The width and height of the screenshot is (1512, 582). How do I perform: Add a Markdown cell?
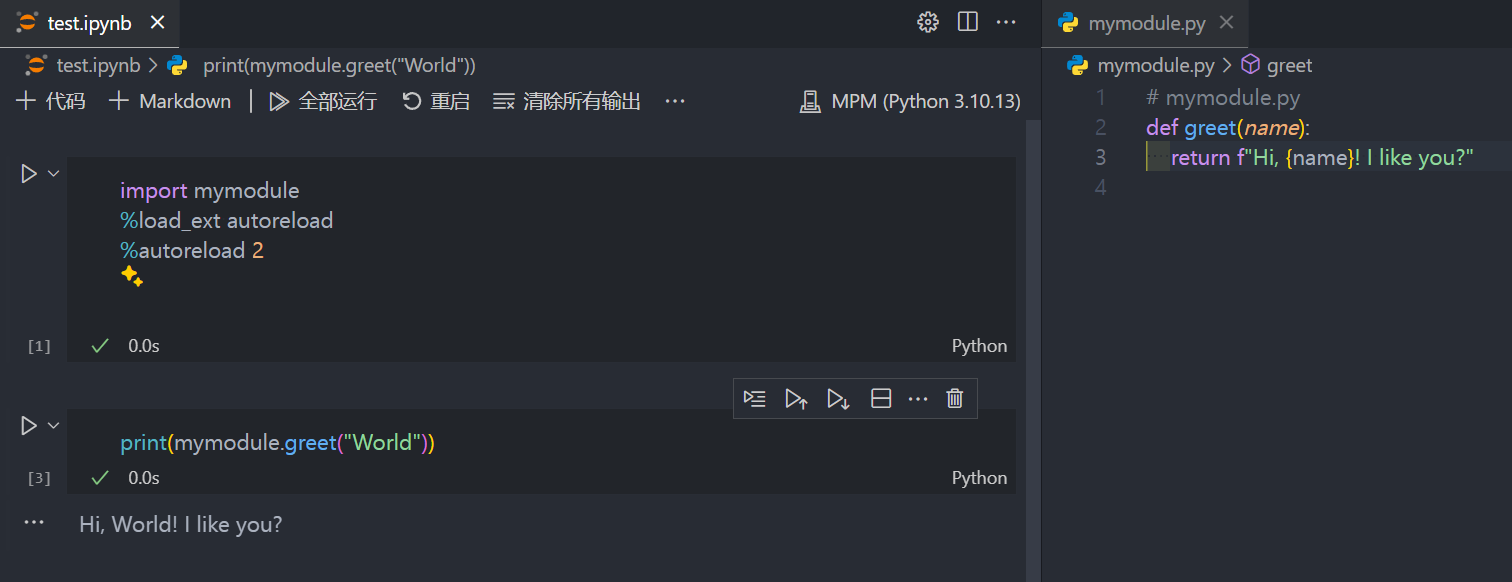coord(169,100)
